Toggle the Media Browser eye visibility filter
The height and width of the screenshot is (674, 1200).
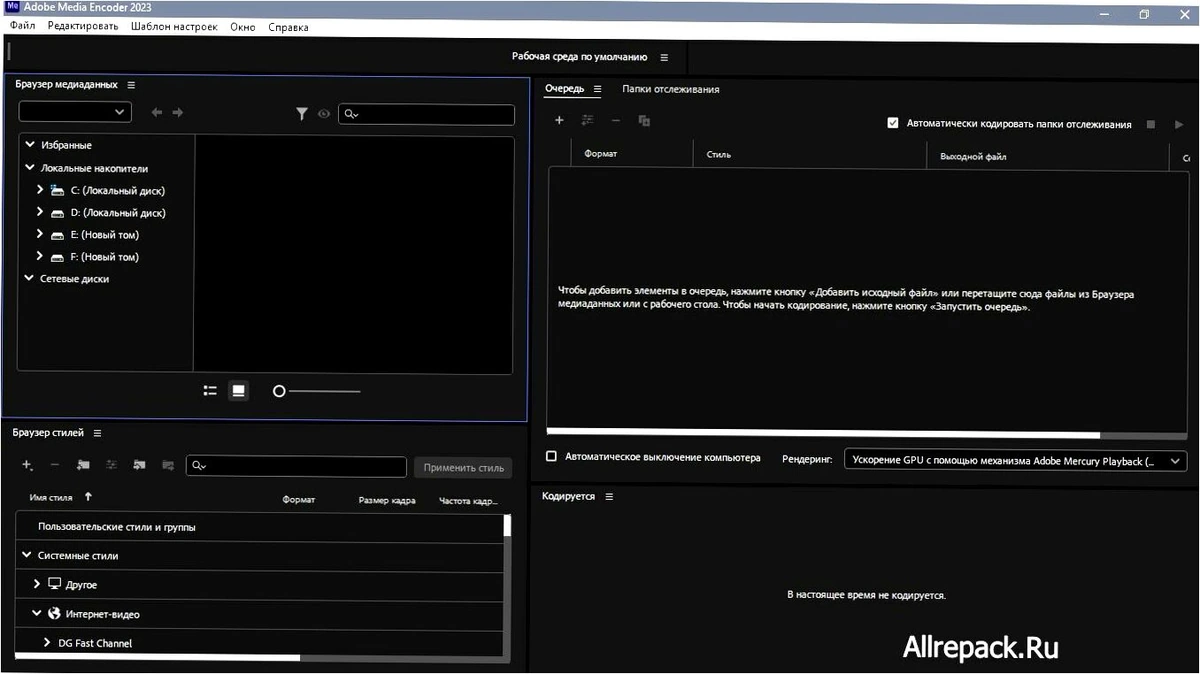(x=324, y=114)
